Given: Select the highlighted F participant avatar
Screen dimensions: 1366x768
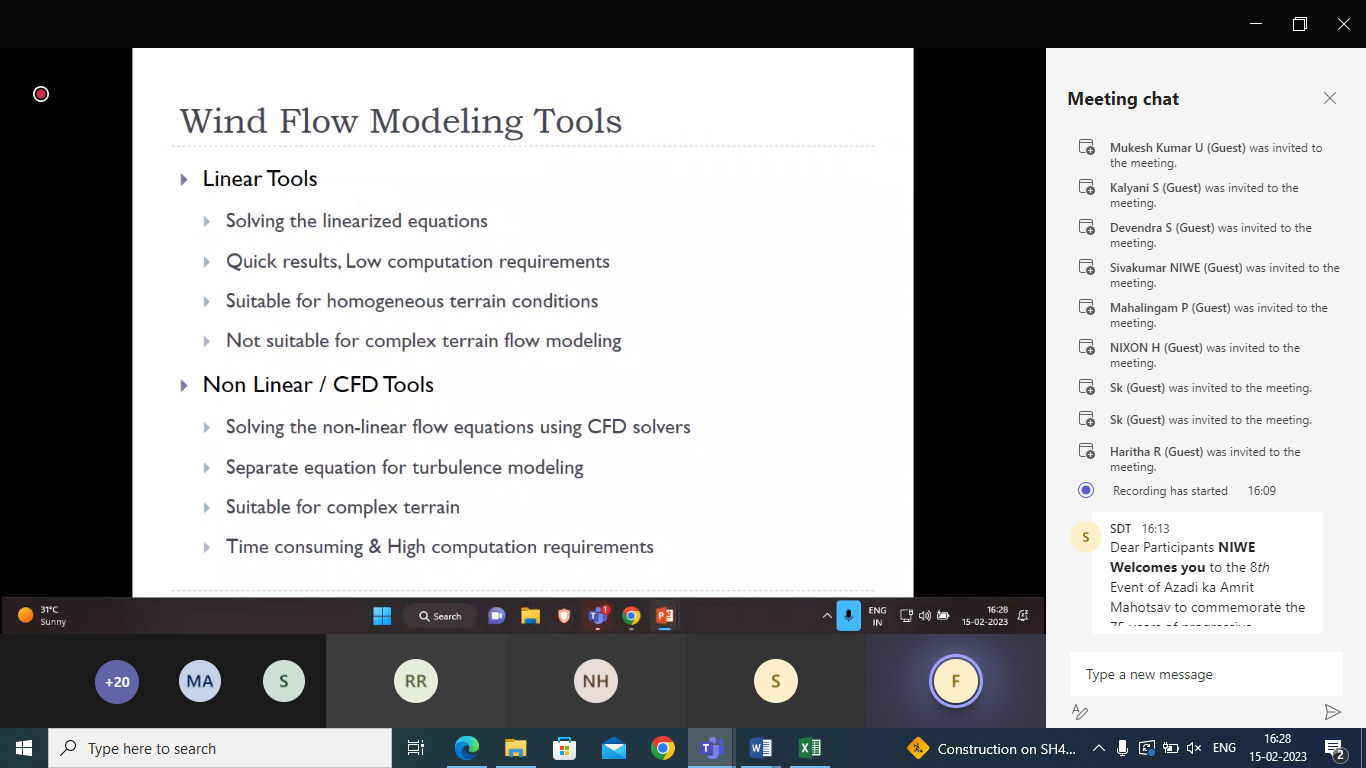Looking at the screenshot, I should (x=955, y=682).
